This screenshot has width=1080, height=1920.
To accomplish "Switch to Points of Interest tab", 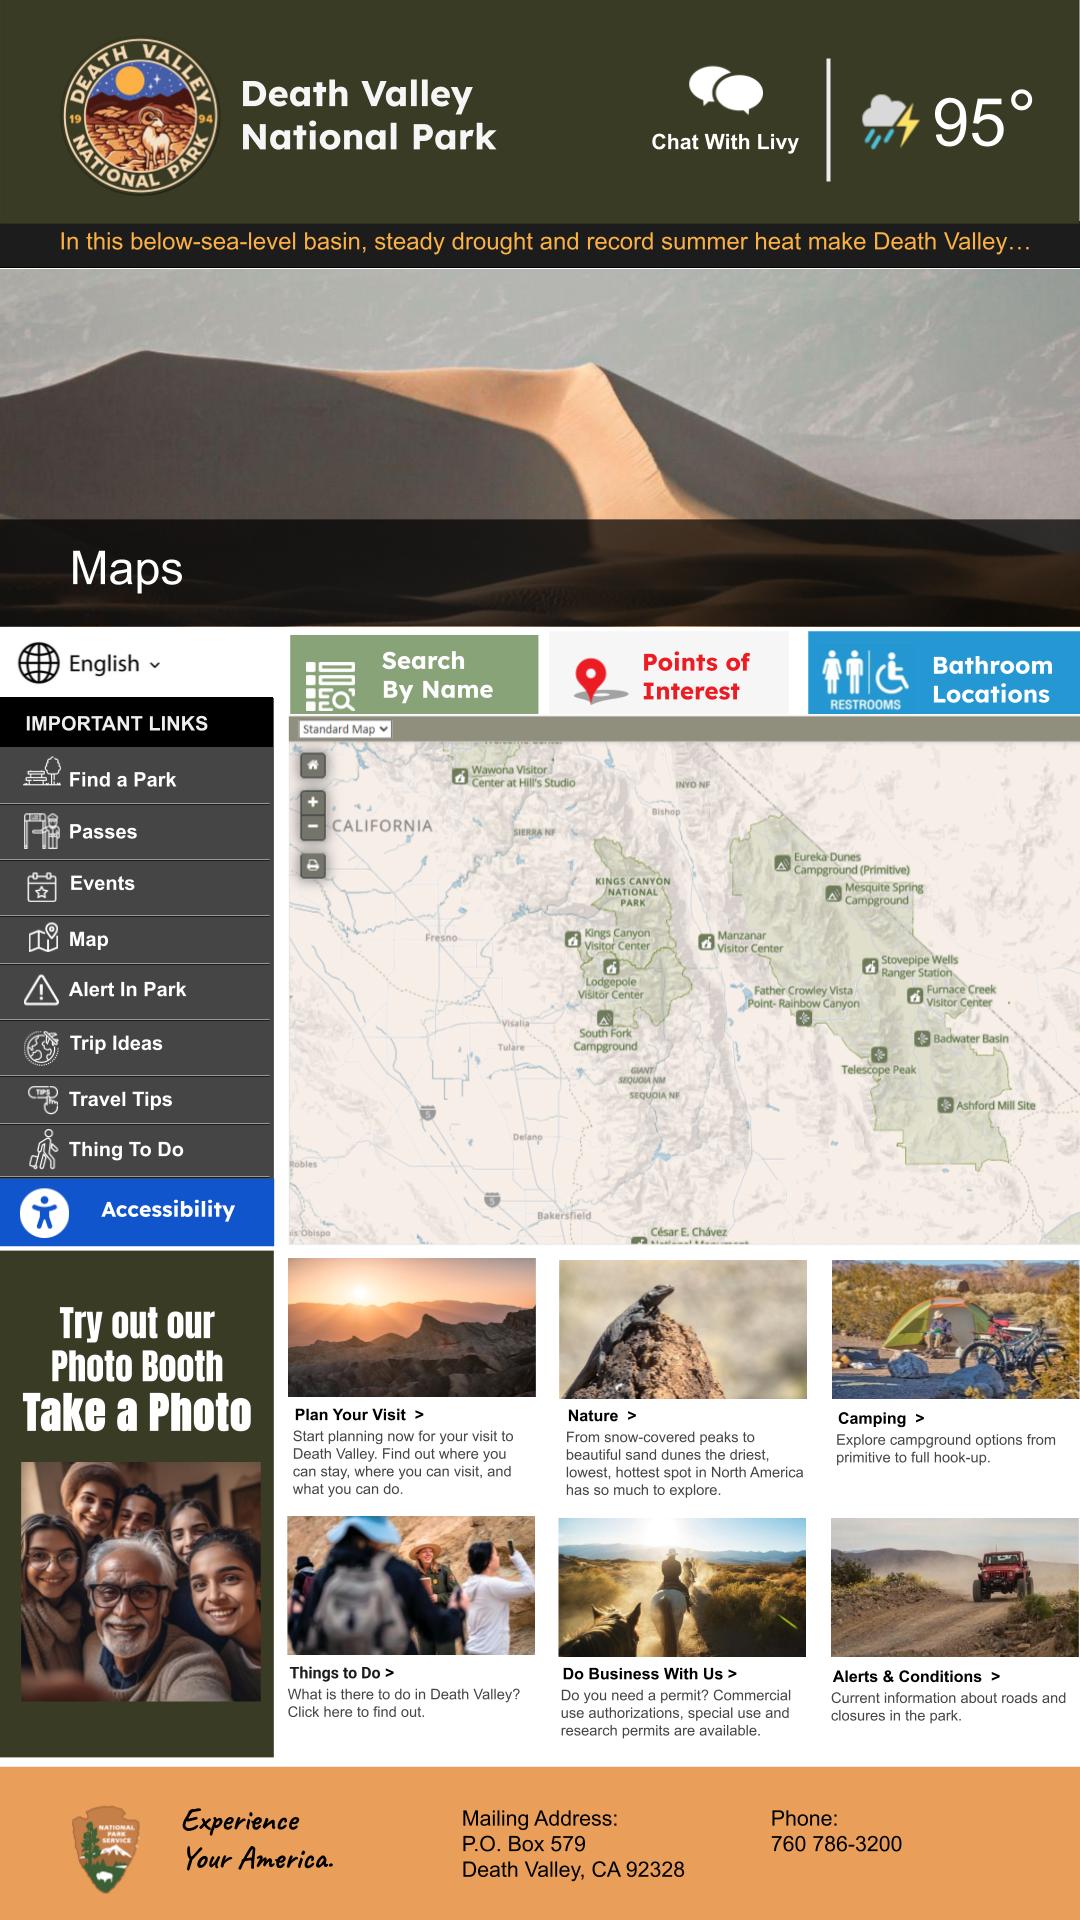I will click(x=669, y=675).
